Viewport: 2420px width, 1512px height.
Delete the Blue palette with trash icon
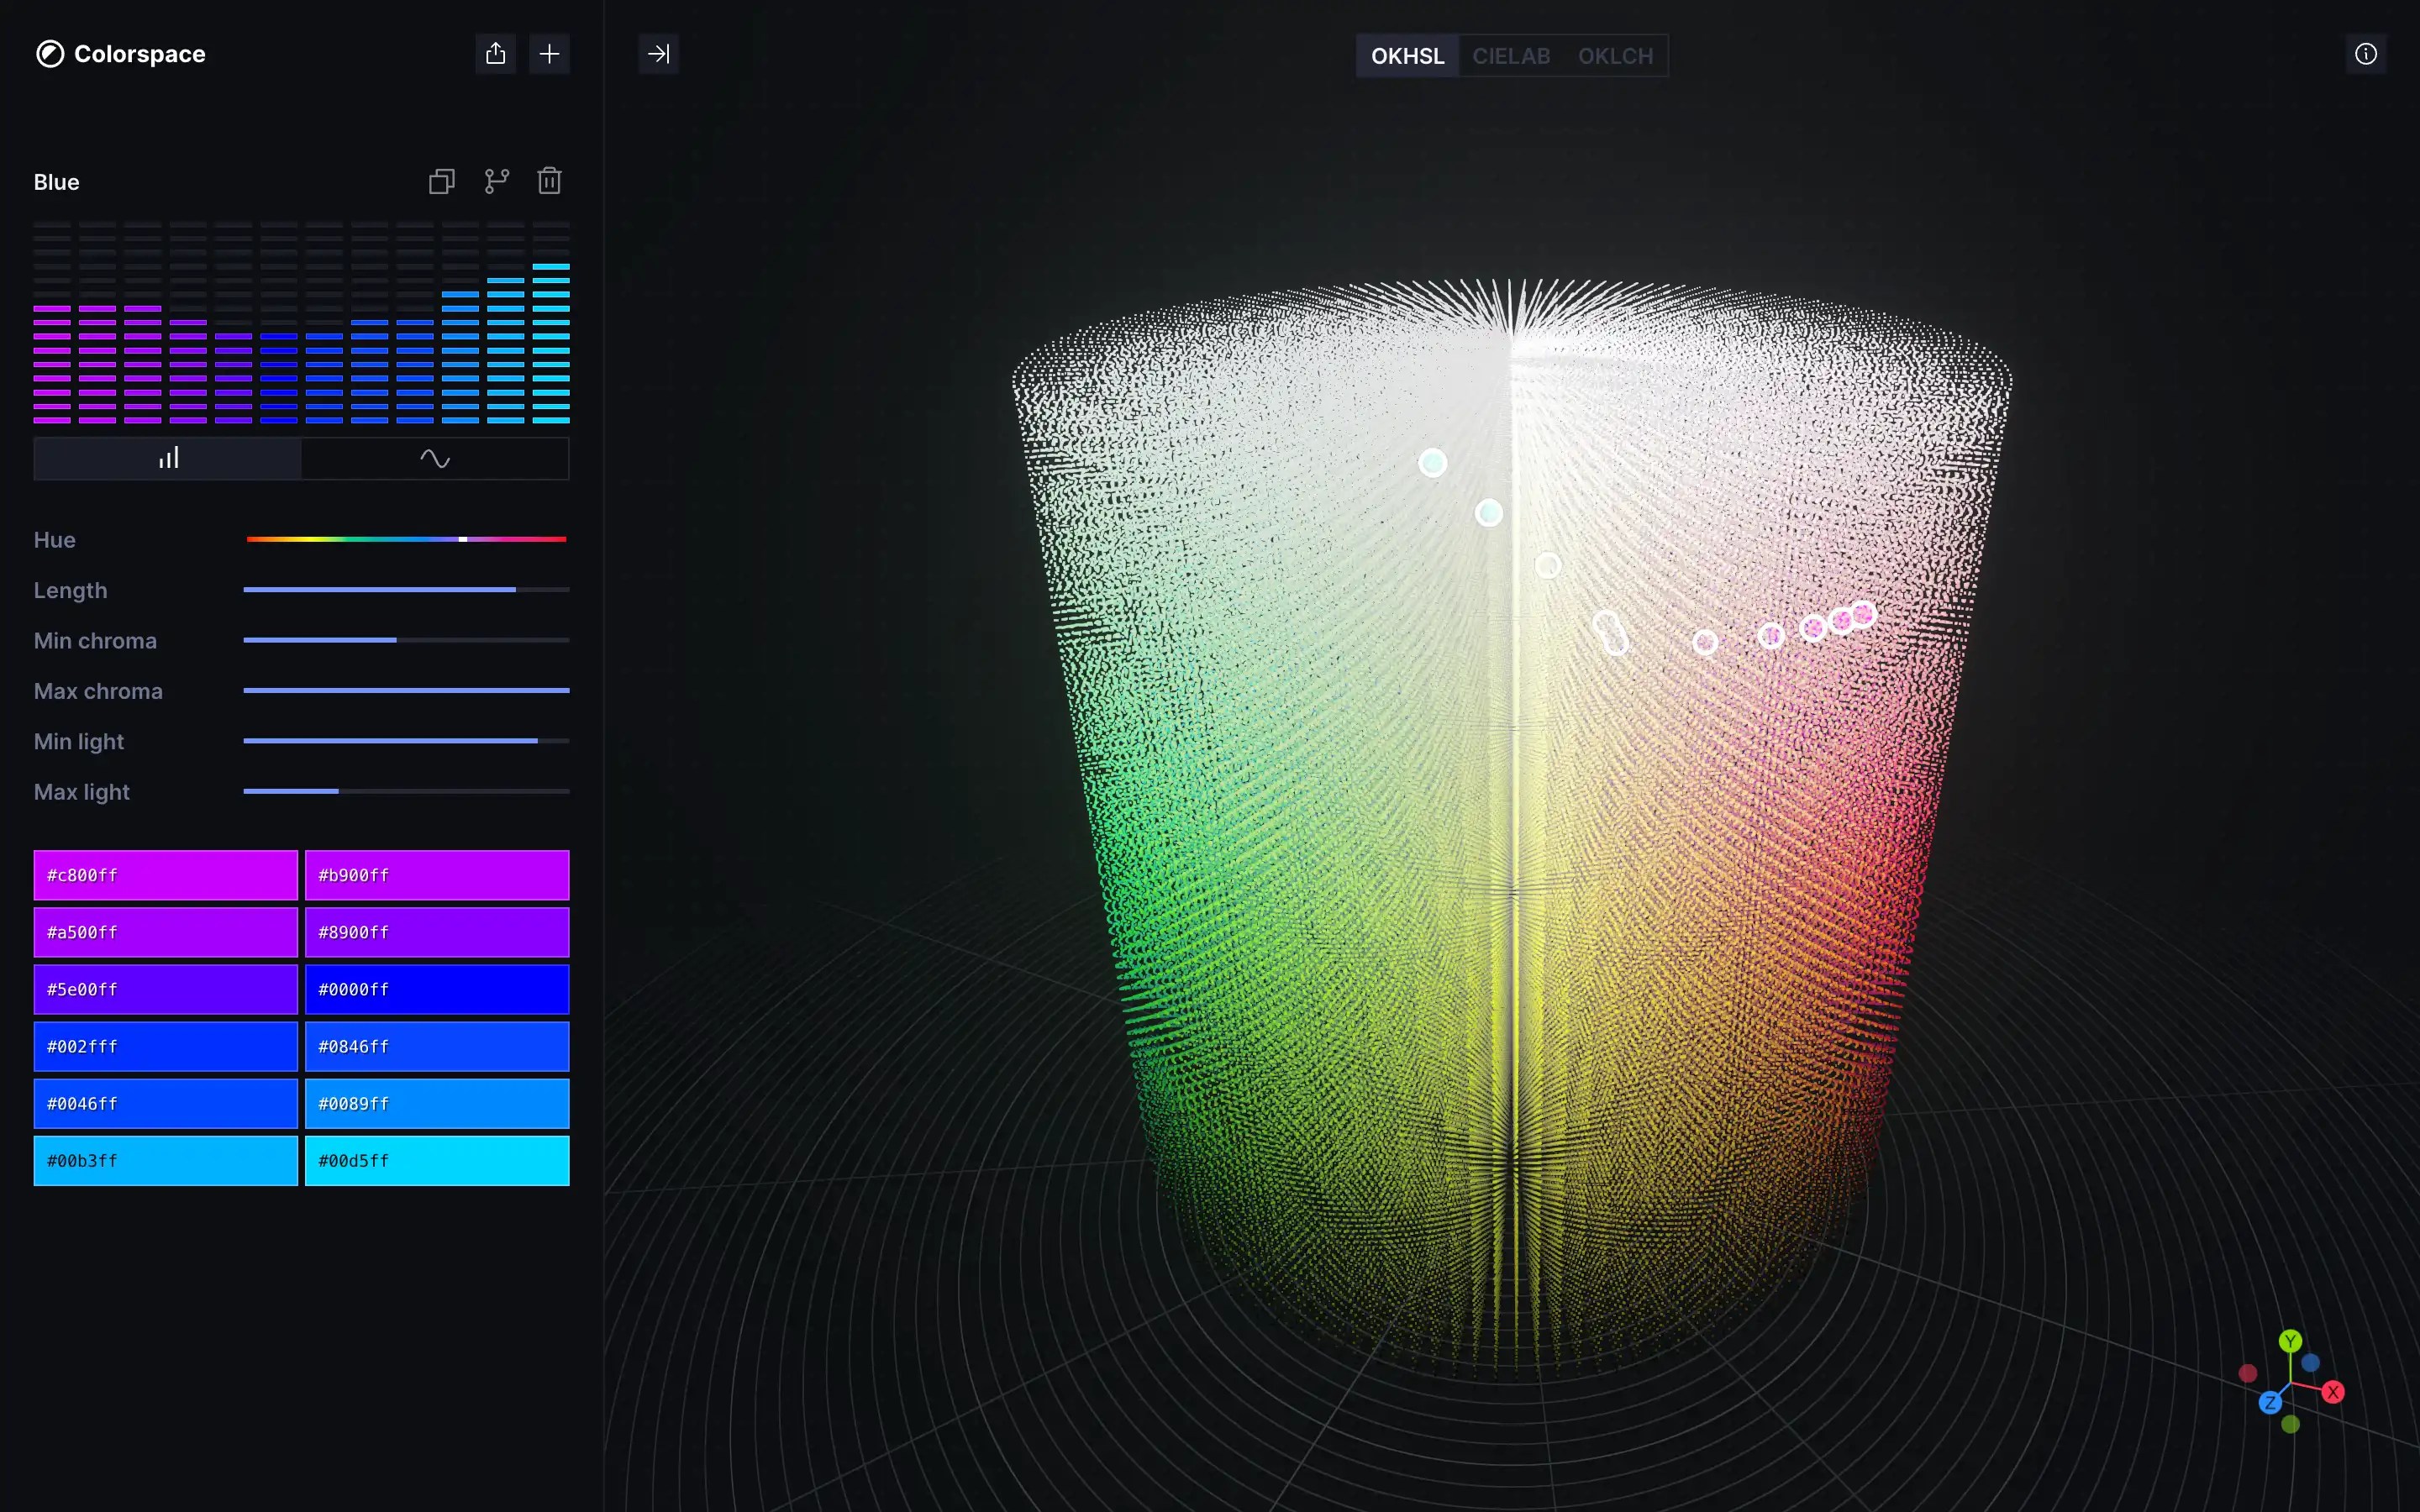pyautogui.click(x=549, y=181)
